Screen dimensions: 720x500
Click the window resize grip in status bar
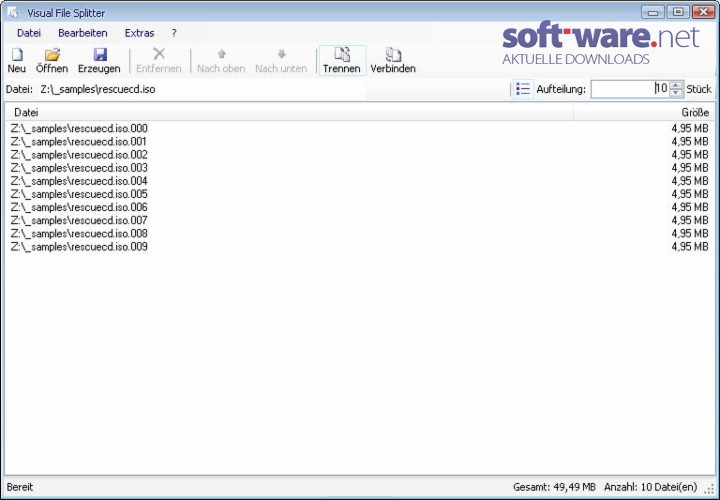(710, 489)
